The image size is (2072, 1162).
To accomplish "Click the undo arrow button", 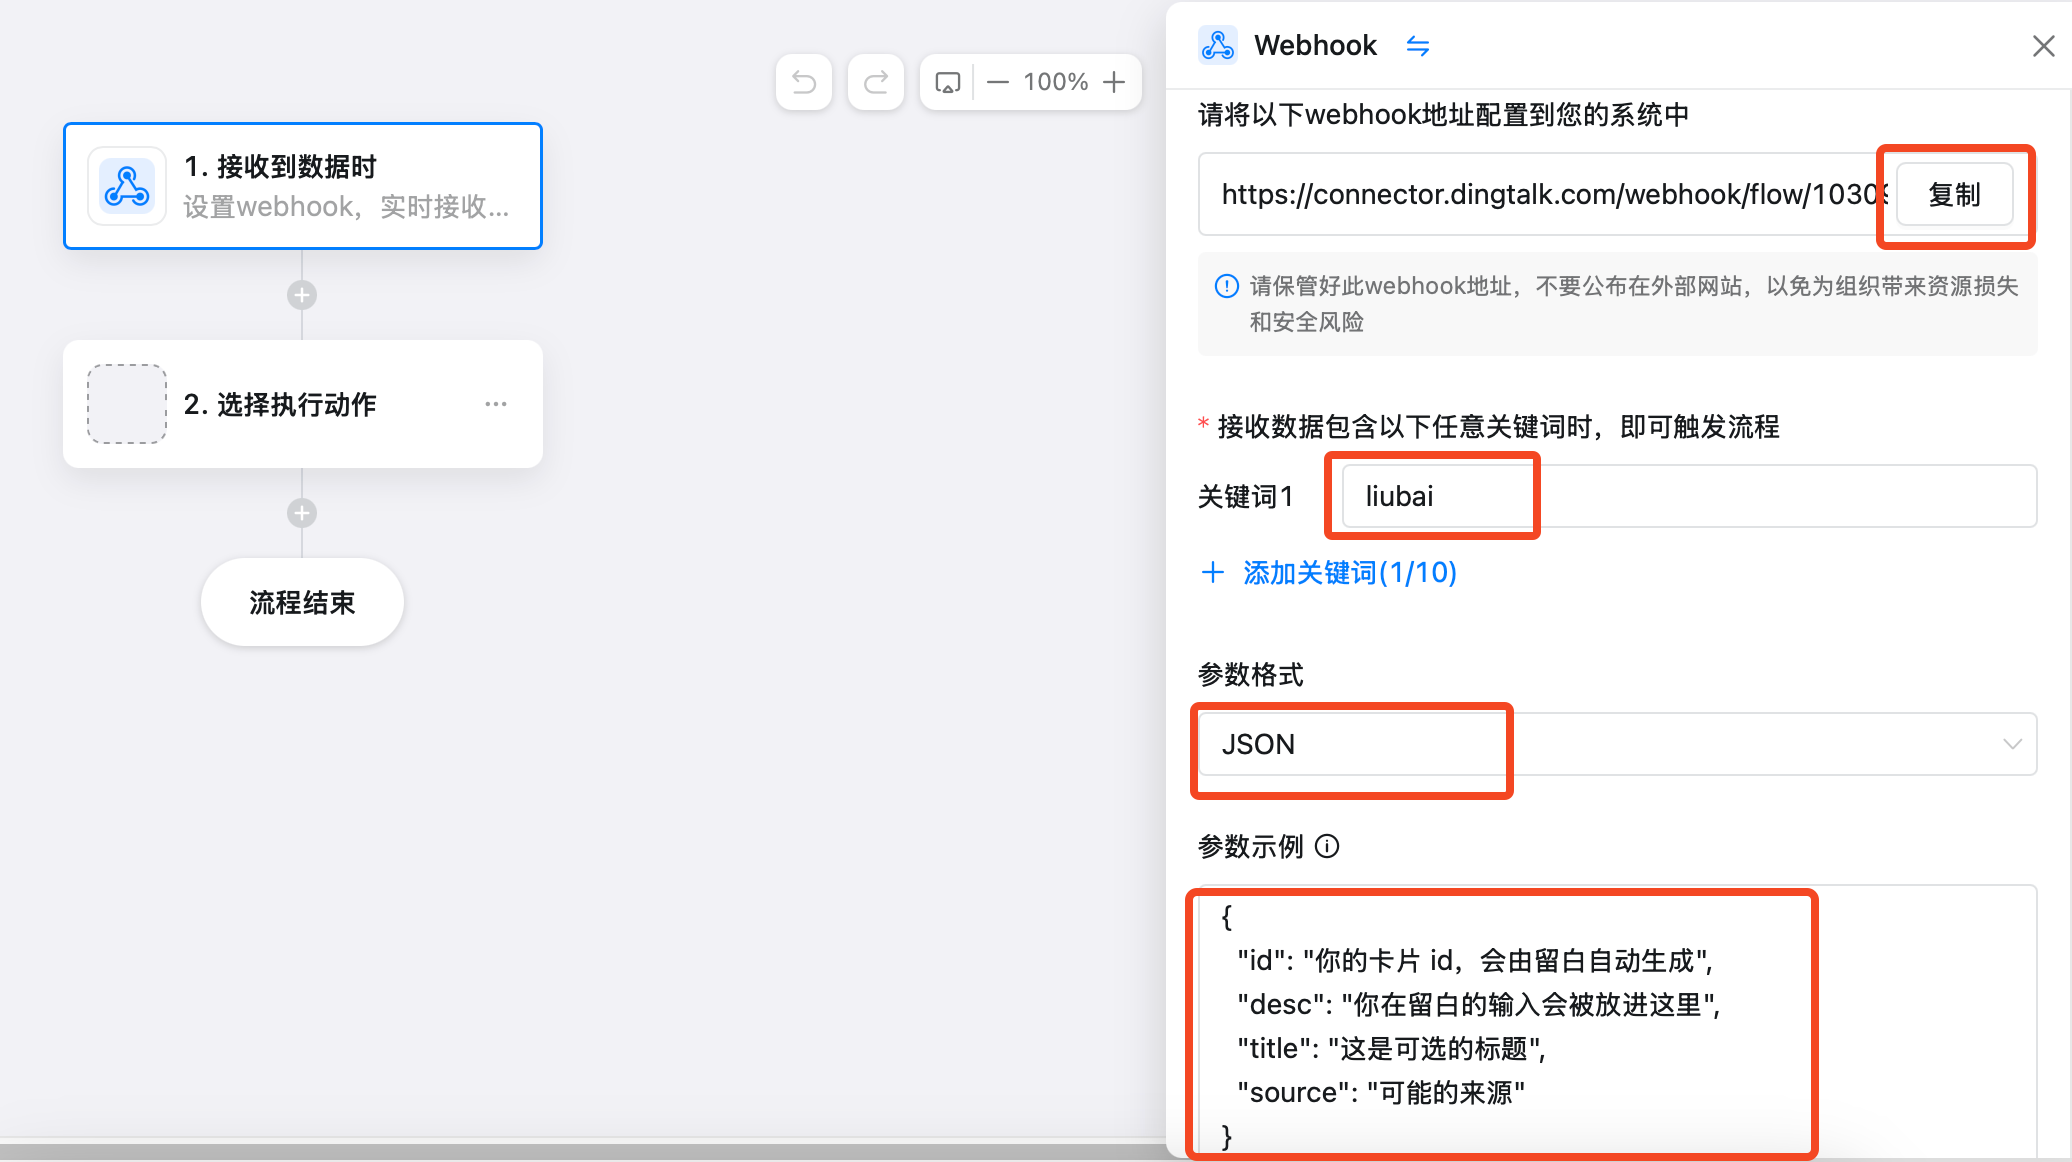I will click(x=804, y=82).
